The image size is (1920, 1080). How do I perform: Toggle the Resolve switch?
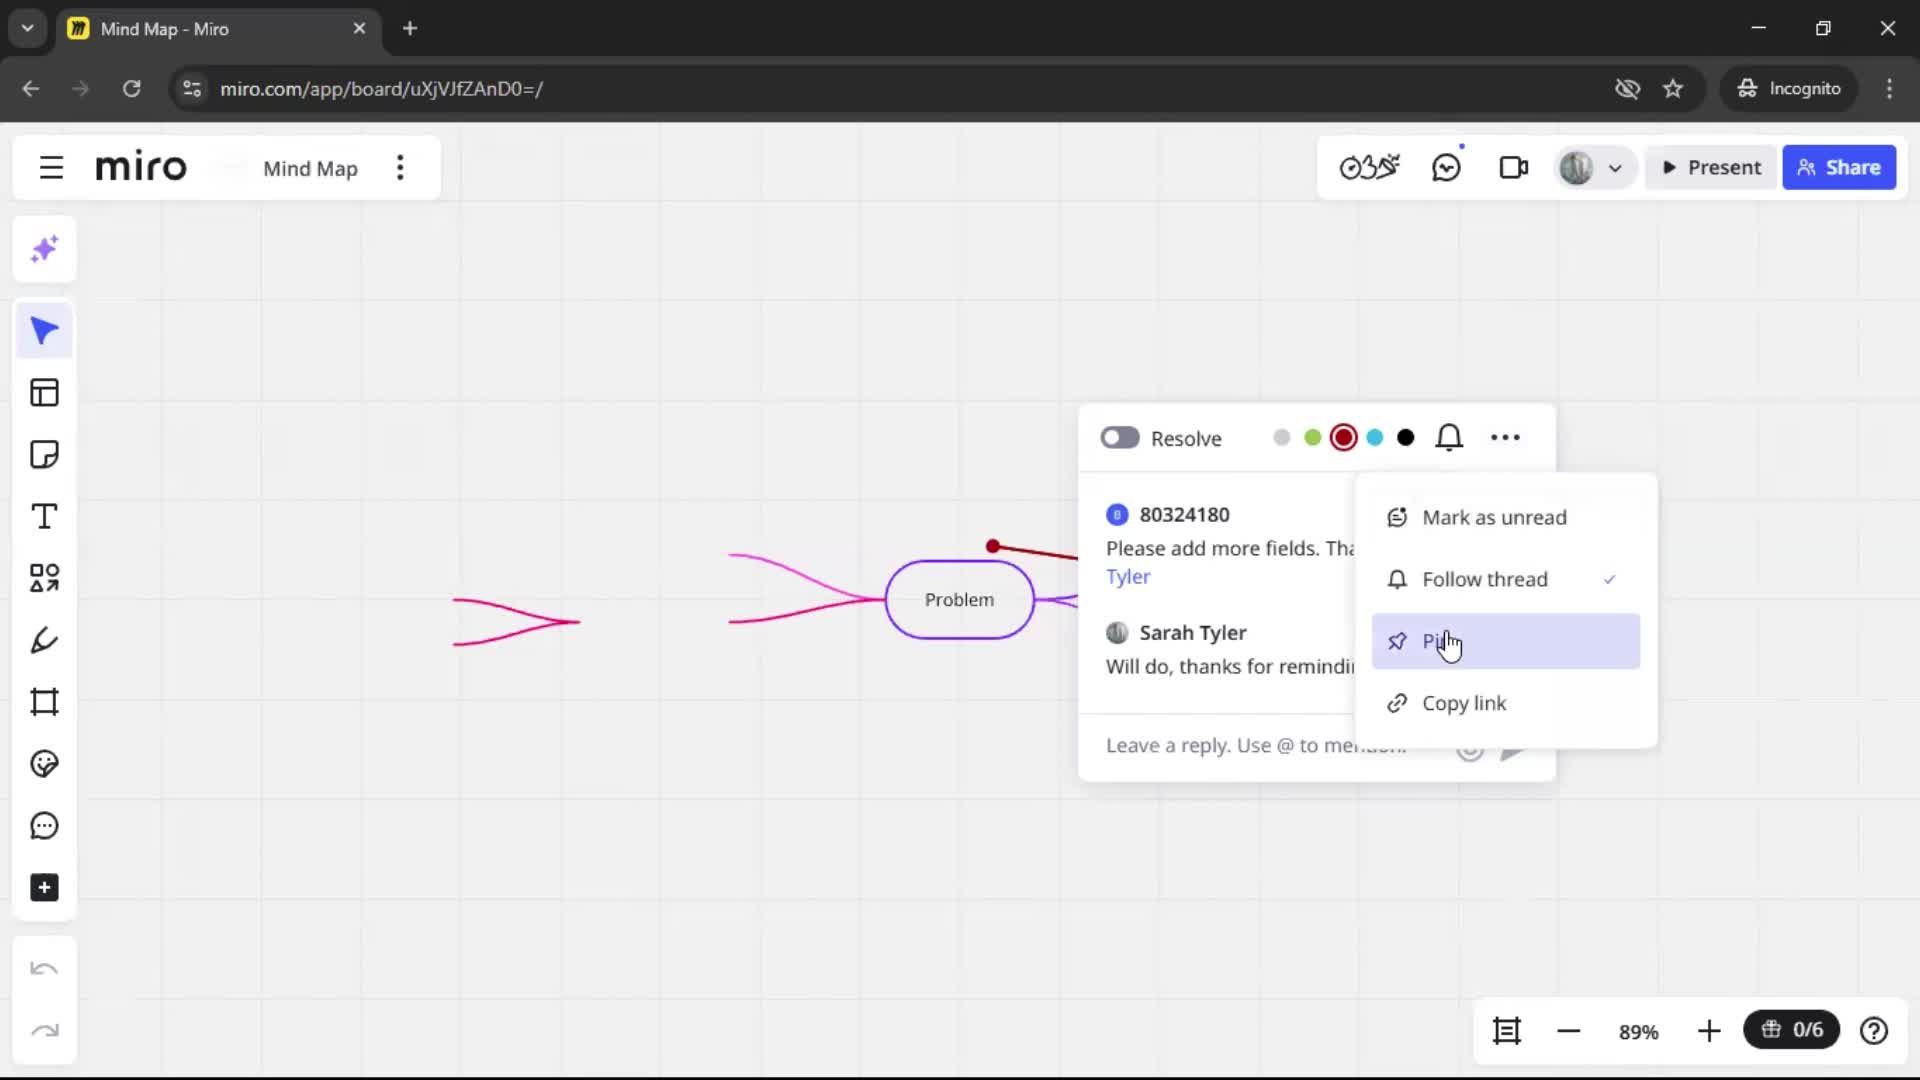pyautogui.click(x=1120, y=438)
